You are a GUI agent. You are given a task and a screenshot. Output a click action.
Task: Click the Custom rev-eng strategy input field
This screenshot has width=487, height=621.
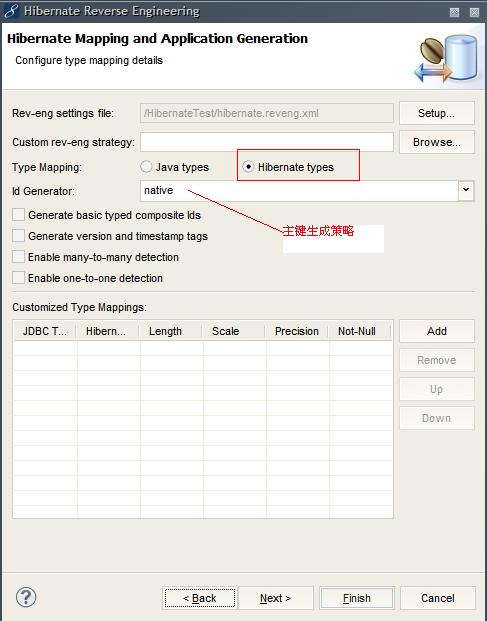(267, 142)
